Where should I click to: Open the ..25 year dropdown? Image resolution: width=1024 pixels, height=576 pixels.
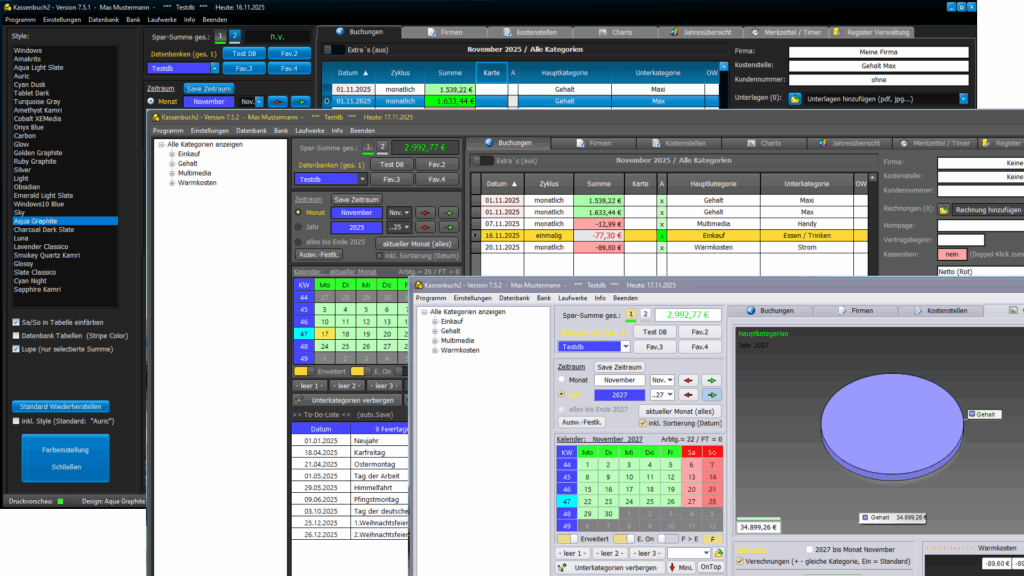pos(400,227)
